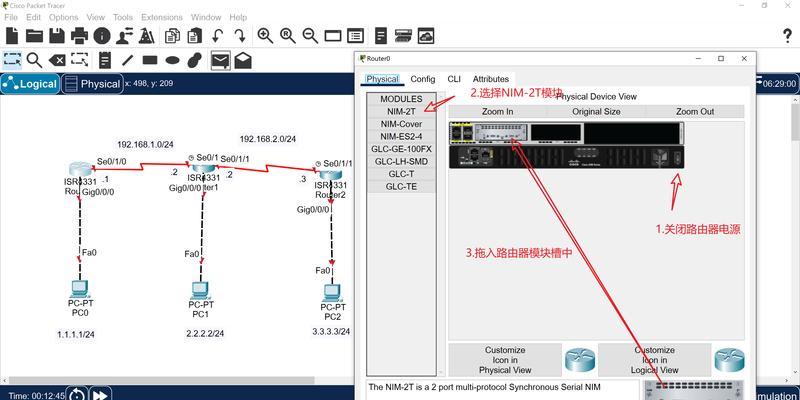Click the New file icon

point(12,36)
